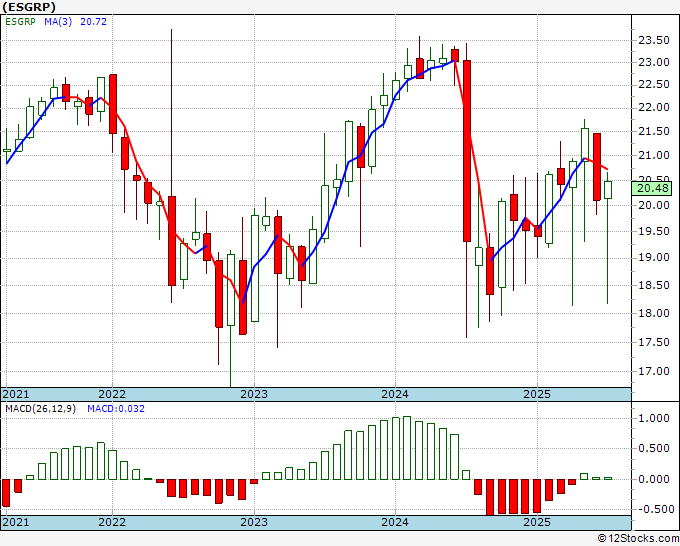Click the 21.50 price axis label
The height and width of the screenshot is (546, 680).
654,131
